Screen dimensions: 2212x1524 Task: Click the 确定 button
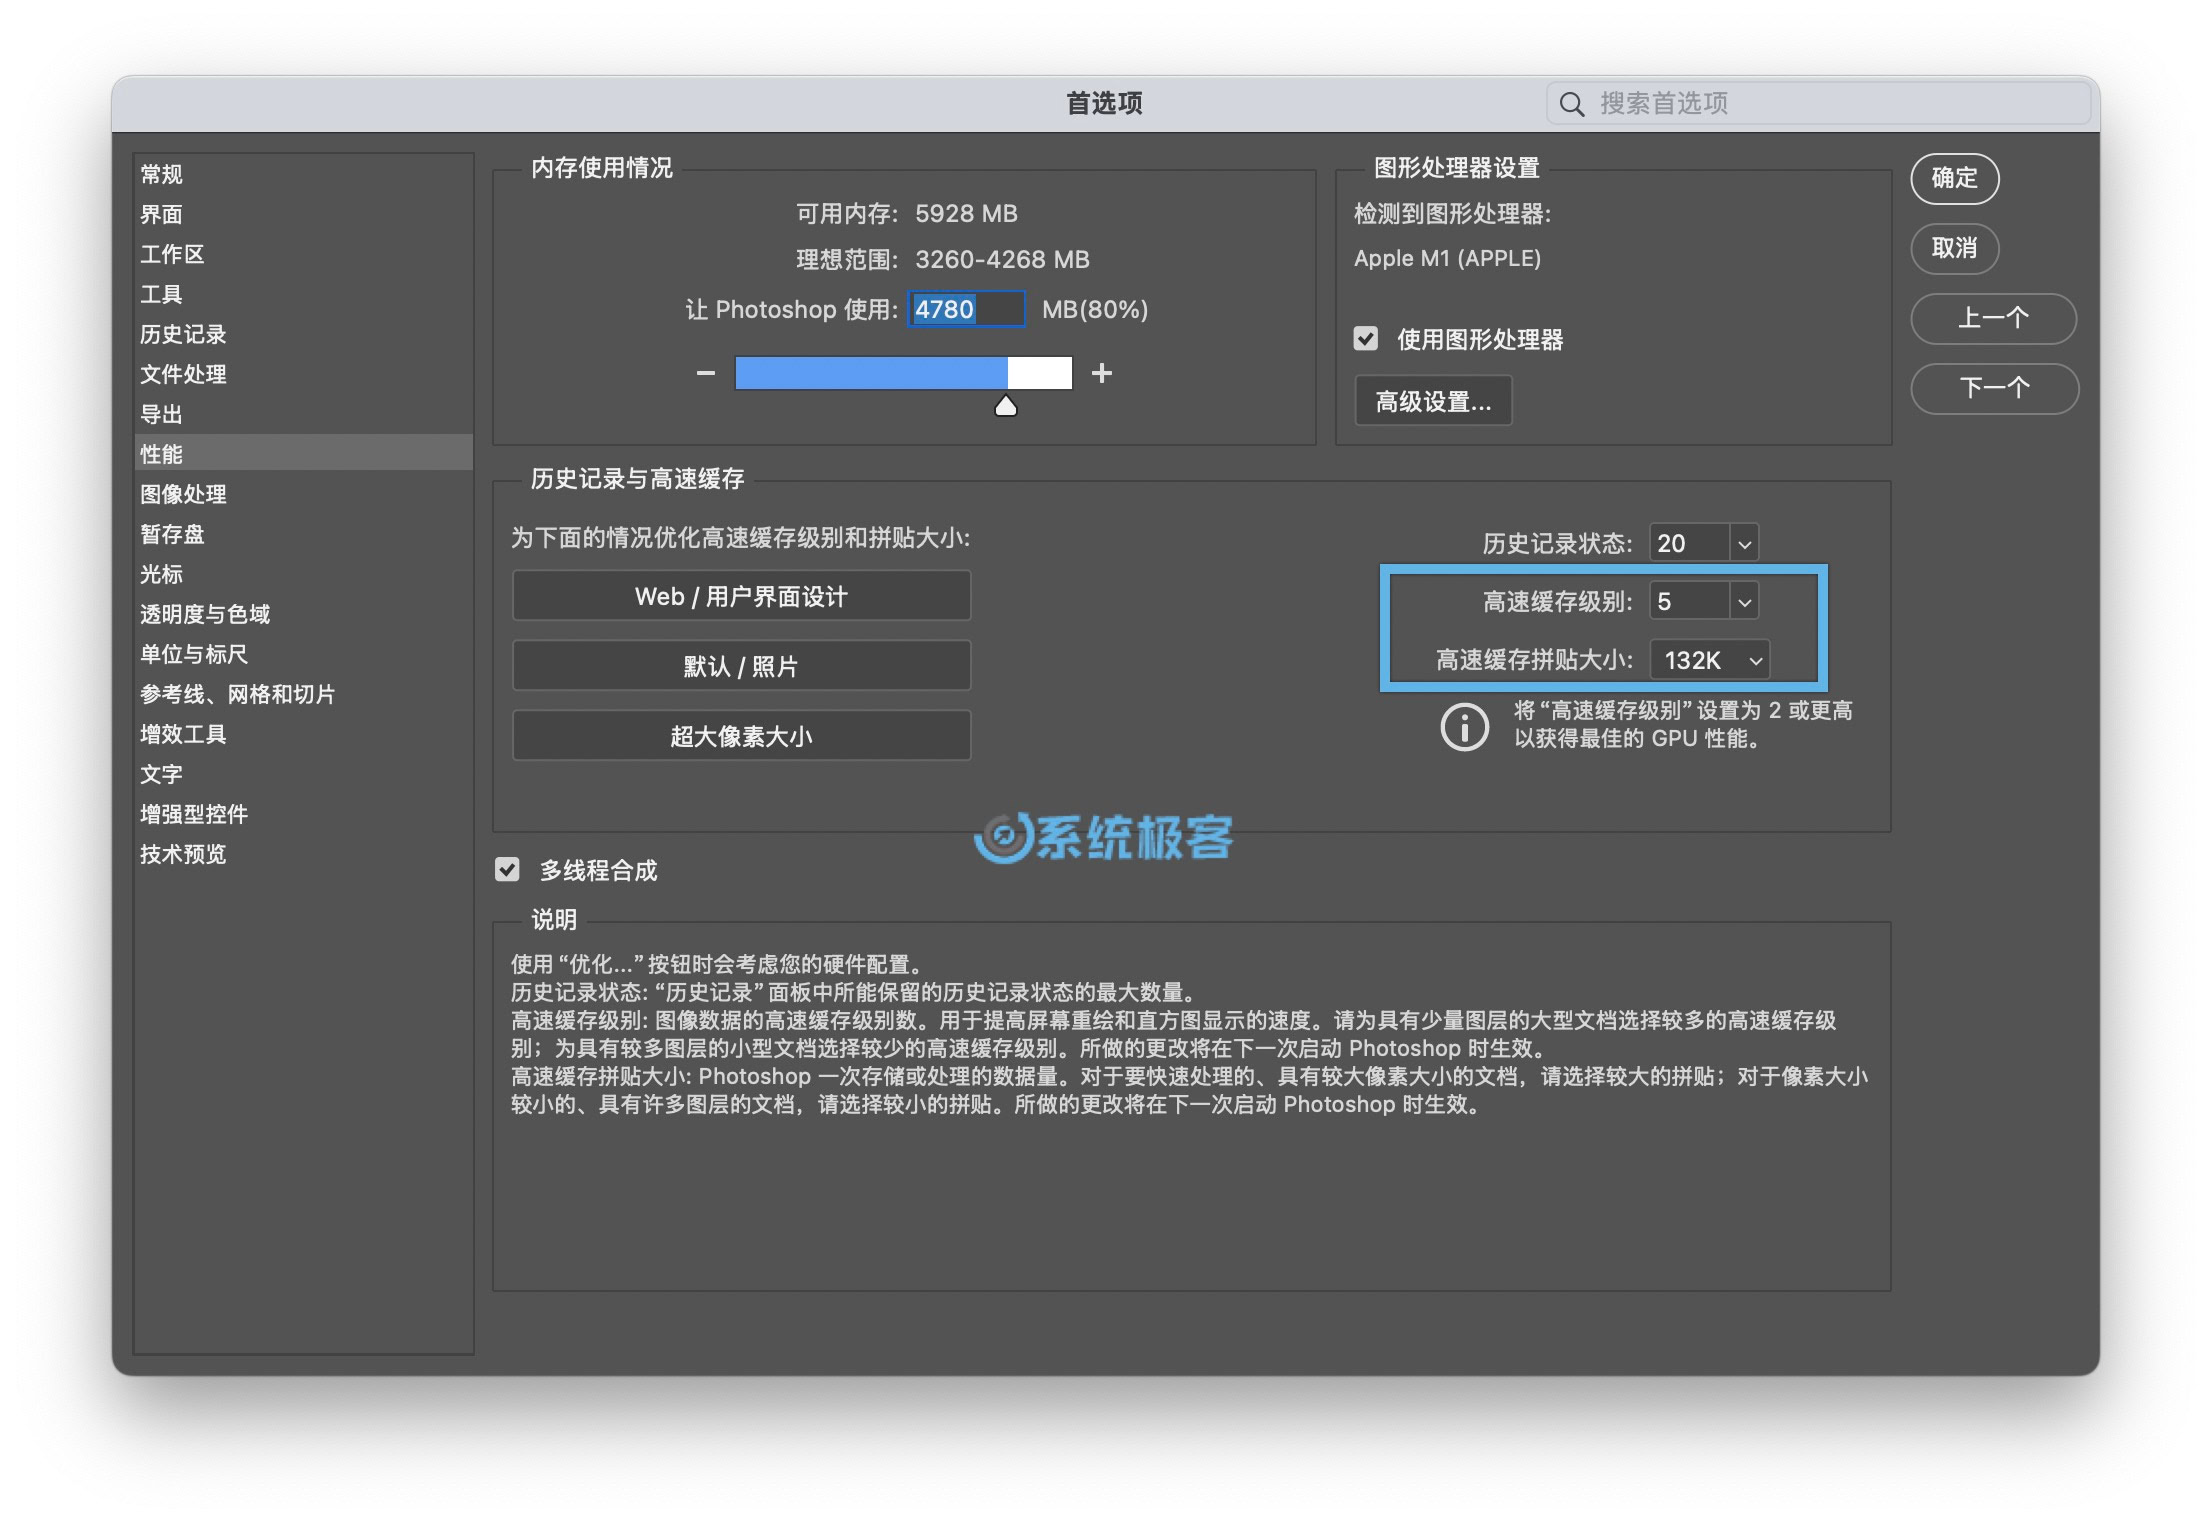click(x=1954, y=179)
